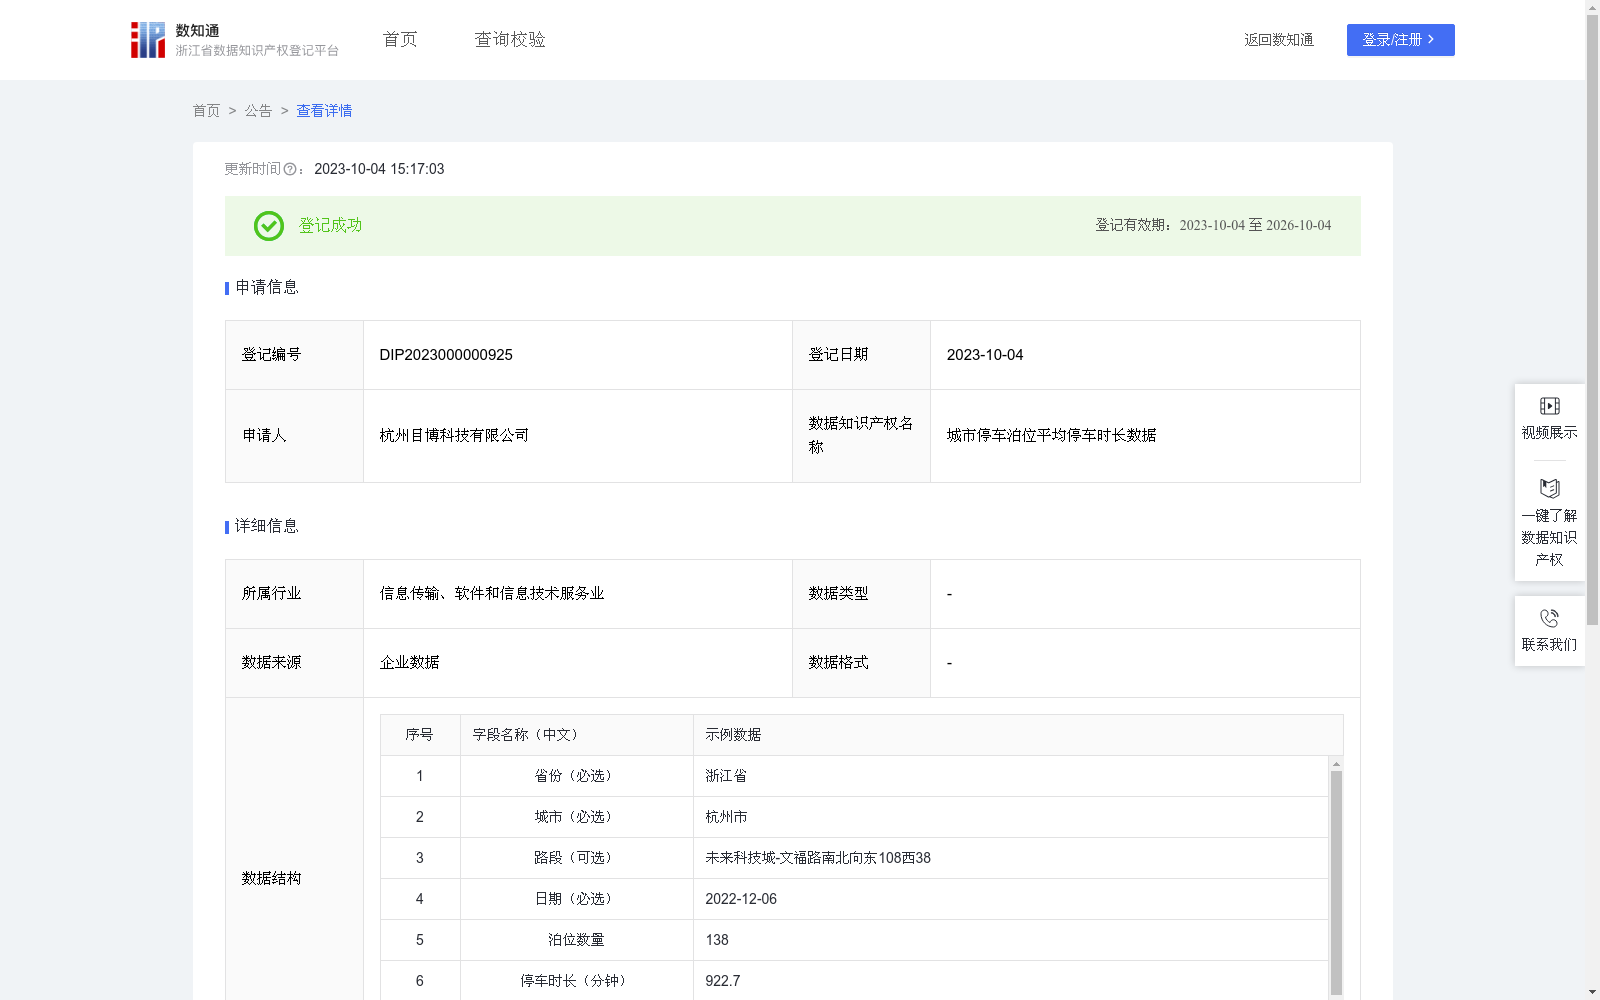The height and width of the screenshot is (1000, 1600).
Task: Click the 一键了解数据知识产权 book icon
Action: pyautogui.click(x=1549, y=489)
